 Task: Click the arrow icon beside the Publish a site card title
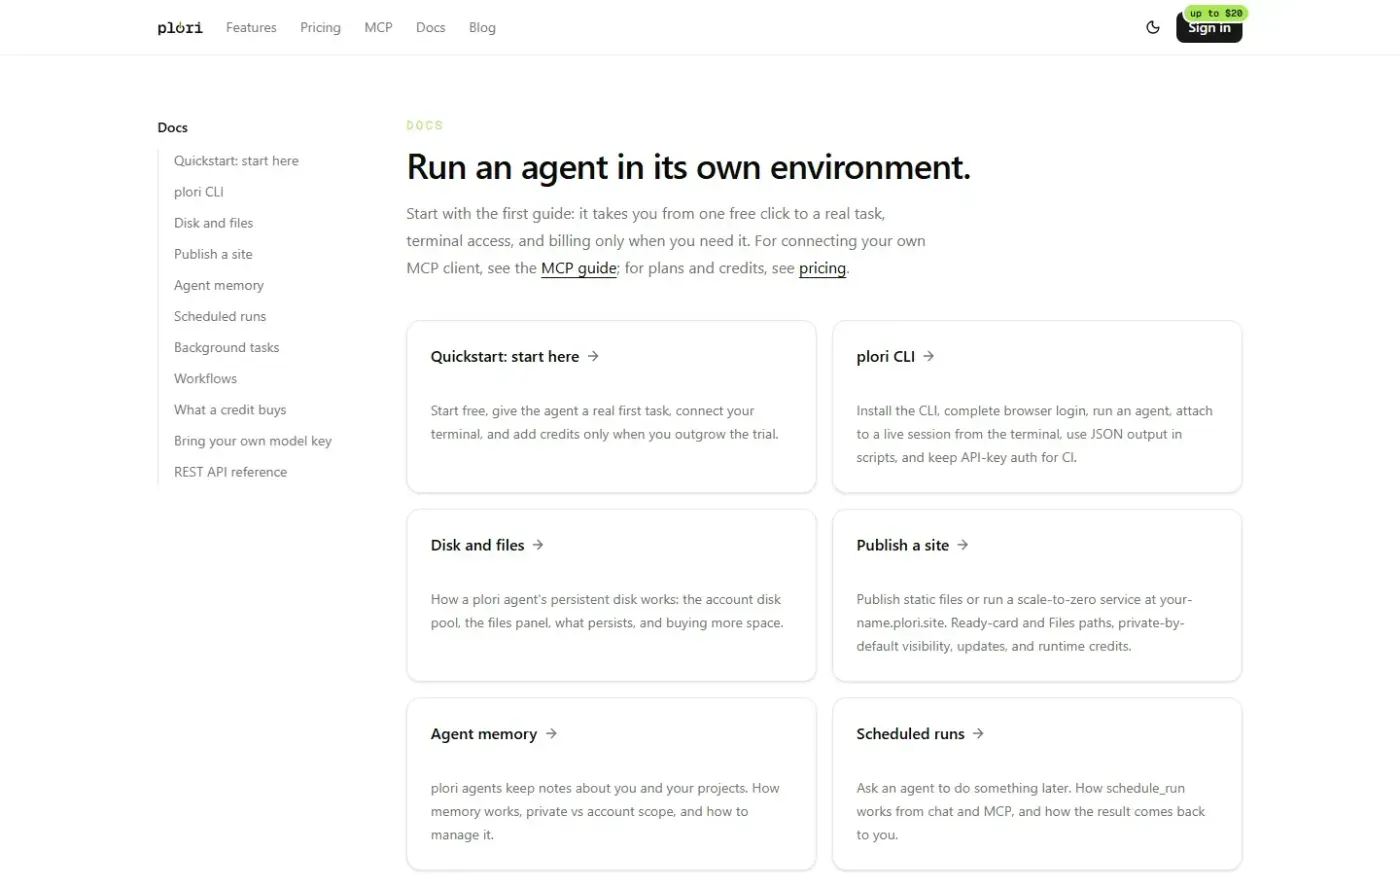[x=962, y=545]
